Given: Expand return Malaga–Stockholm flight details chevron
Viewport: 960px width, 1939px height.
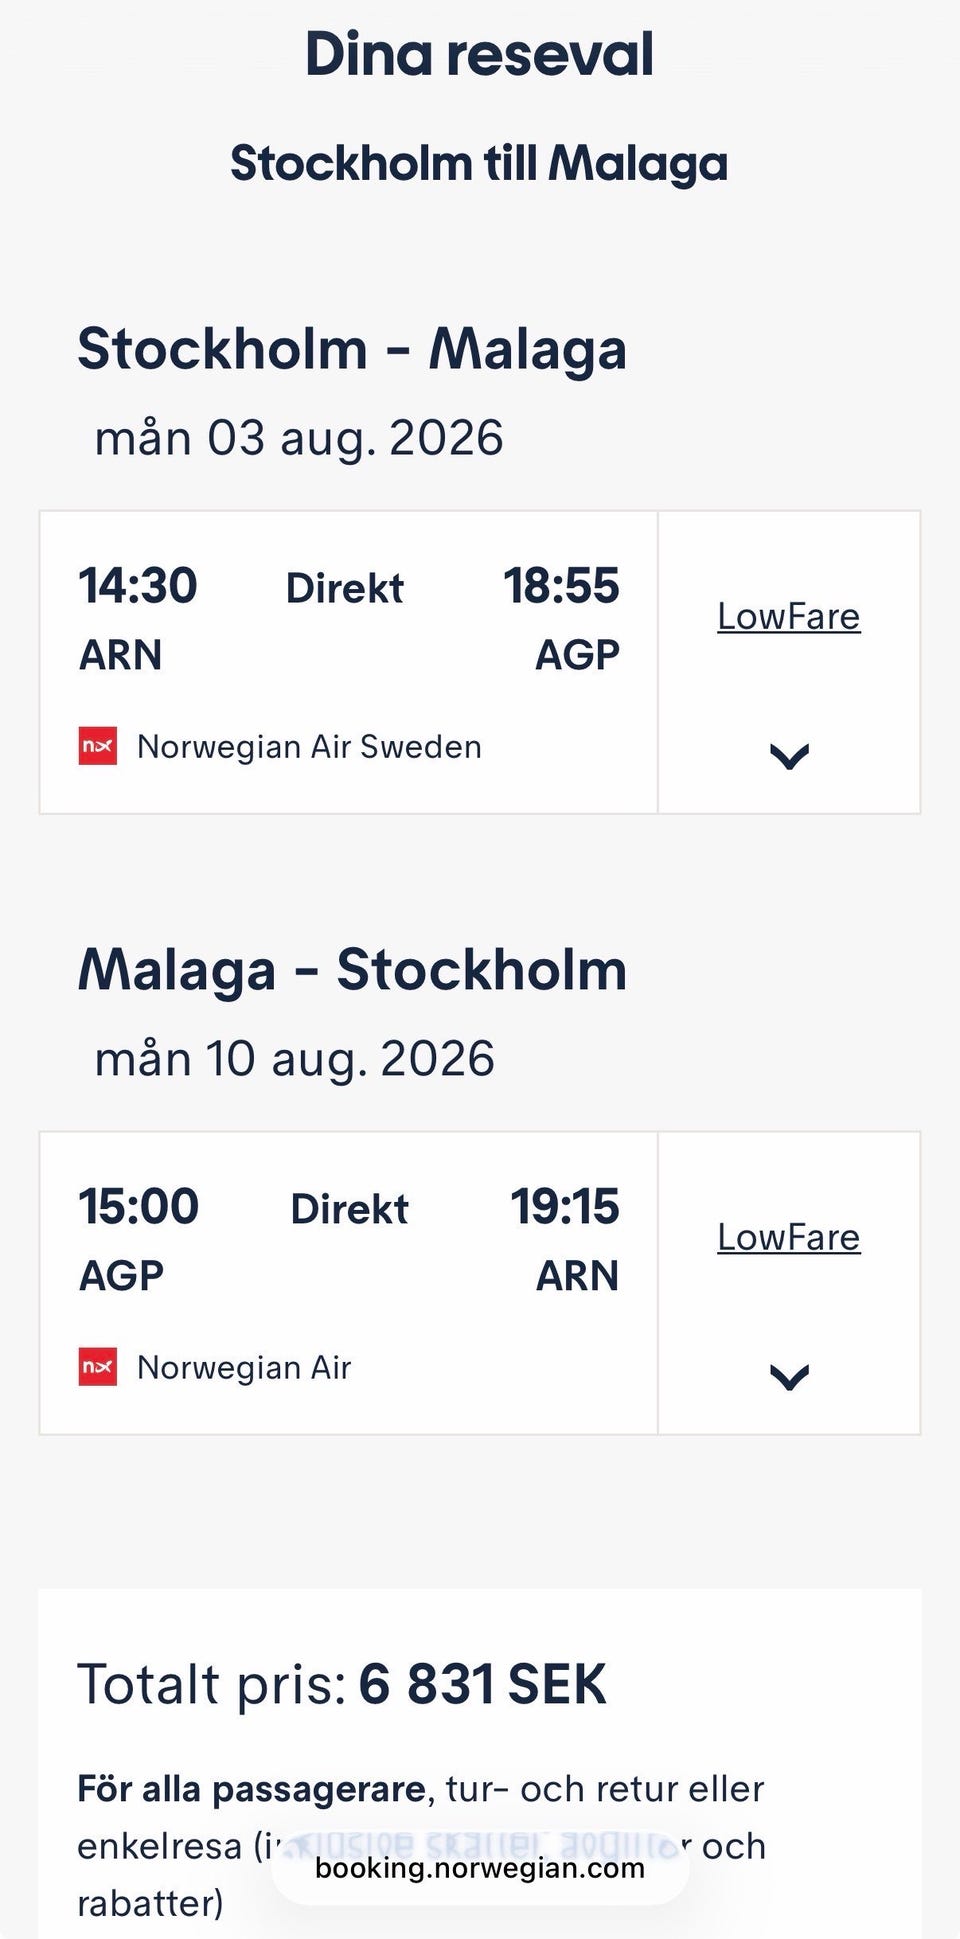Looking at the screenshot, I should tap(789, 1377).
